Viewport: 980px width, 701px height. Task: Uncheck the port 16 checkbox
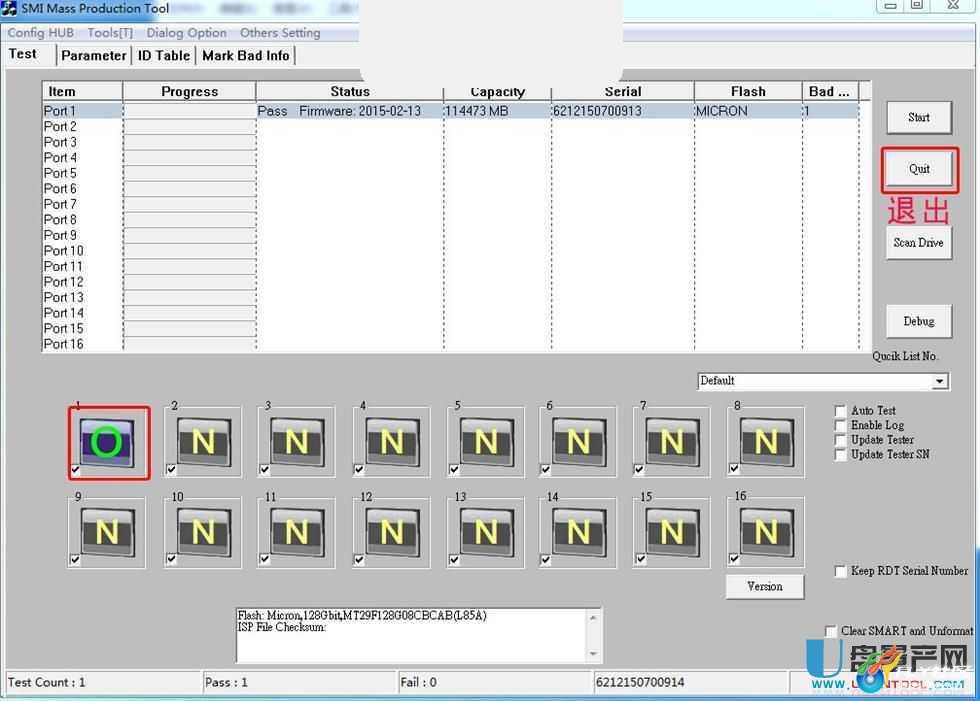coord(734,559)
